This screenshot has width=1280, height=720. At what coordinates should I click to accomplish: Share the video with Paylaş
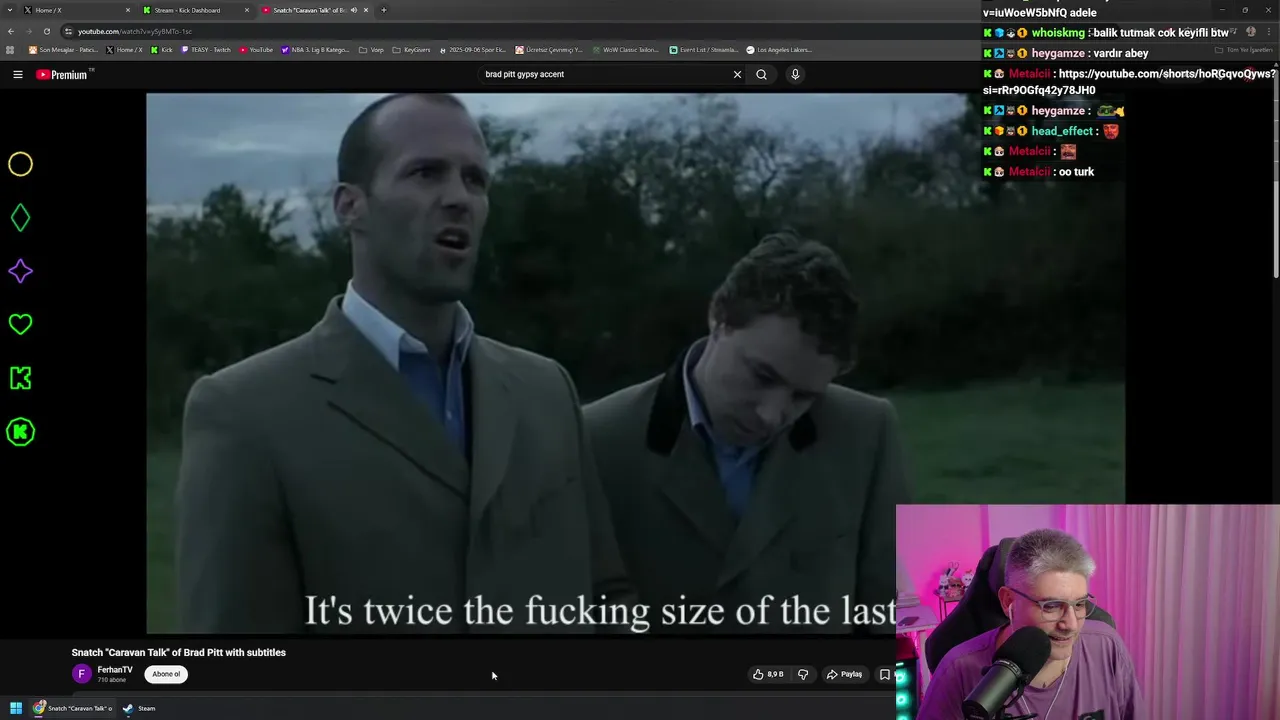click(x=844, y=674)
